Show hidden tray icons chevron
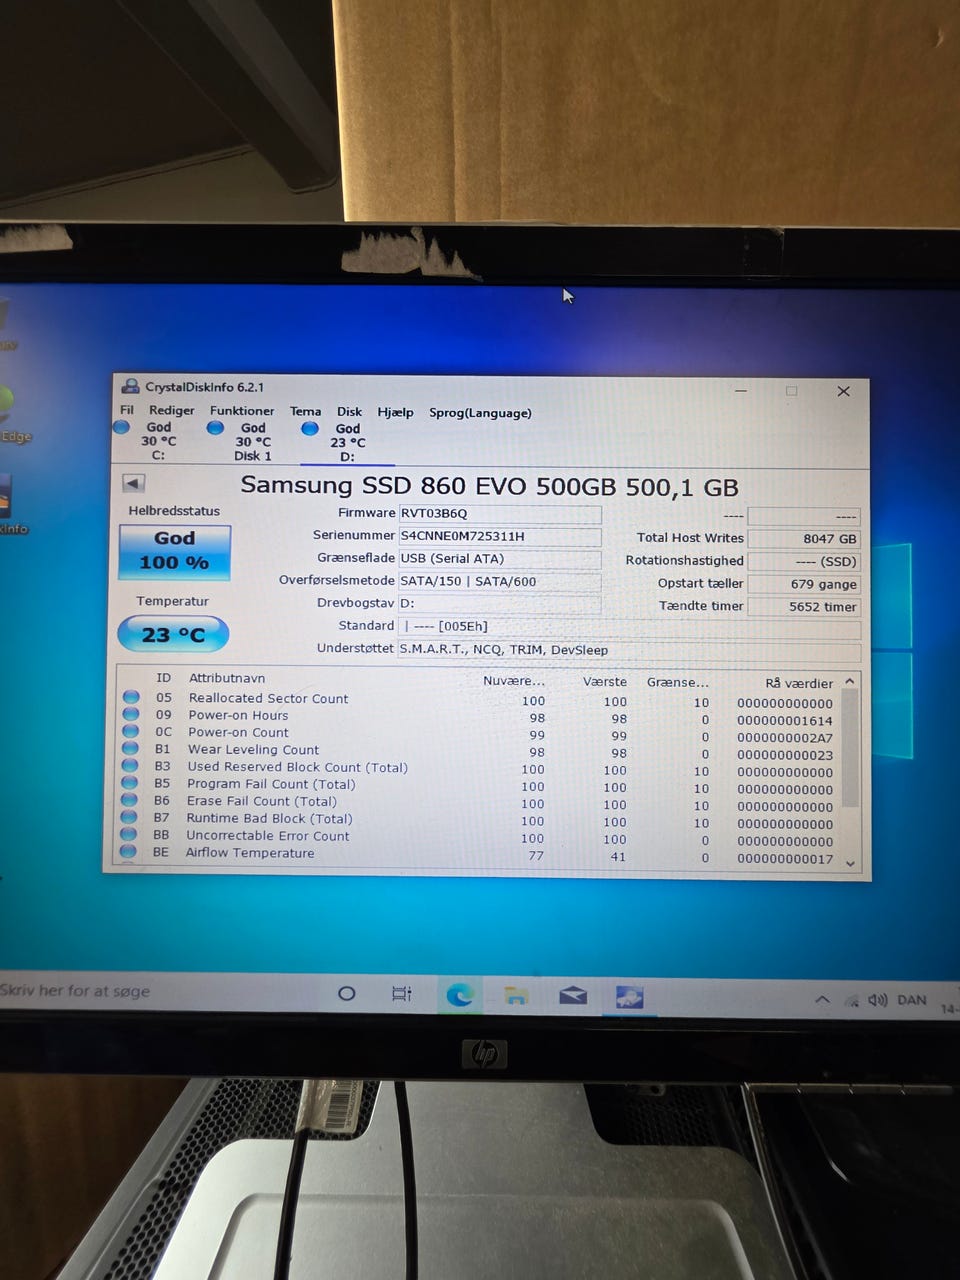The height and width of the screenshot is (1280, 960). coord(822,999)
